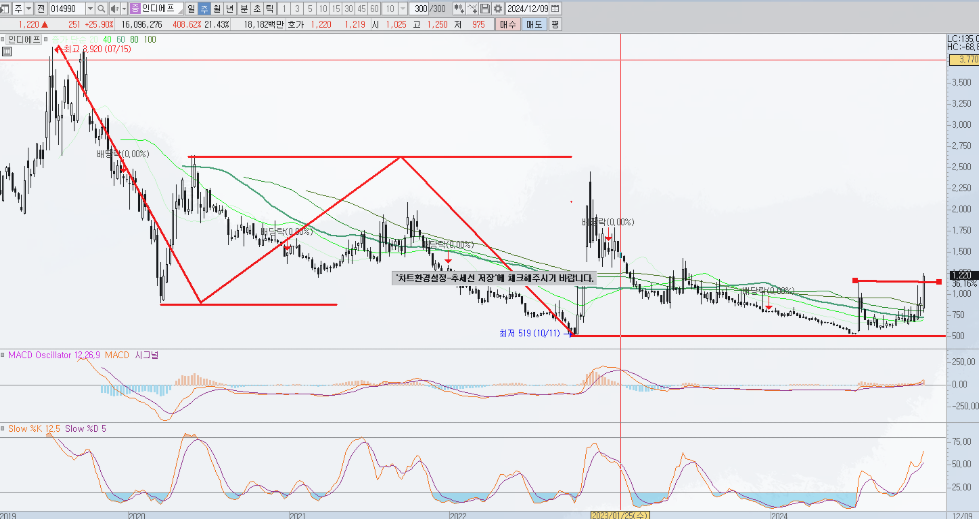Image resolution: width=979 pixels, height=519 pixels.
Task: Click the +25.90% change rate value
Action: tap(99, 24)
